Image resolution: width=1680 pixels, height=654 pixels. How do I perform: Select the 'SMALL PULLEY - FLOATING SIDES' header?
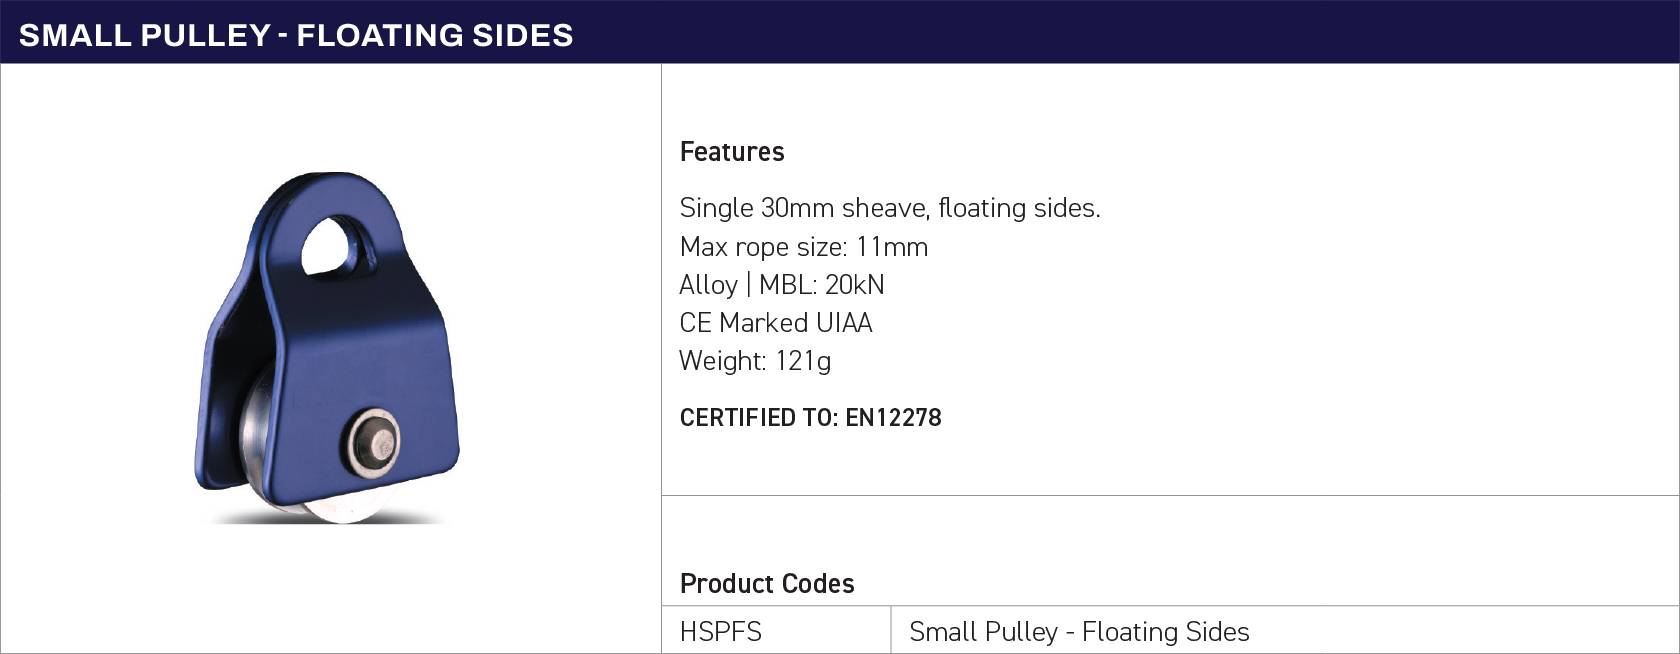(296, 35)
